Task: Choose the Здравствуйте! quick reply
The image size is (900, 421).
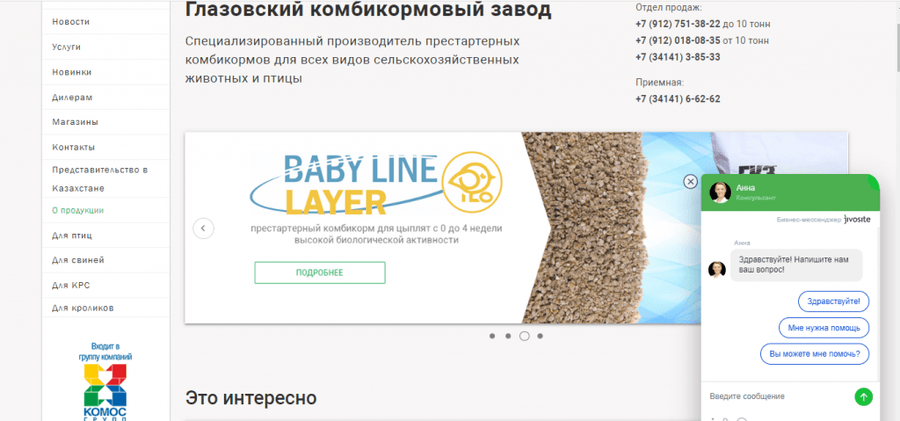Action: [833, 301]
